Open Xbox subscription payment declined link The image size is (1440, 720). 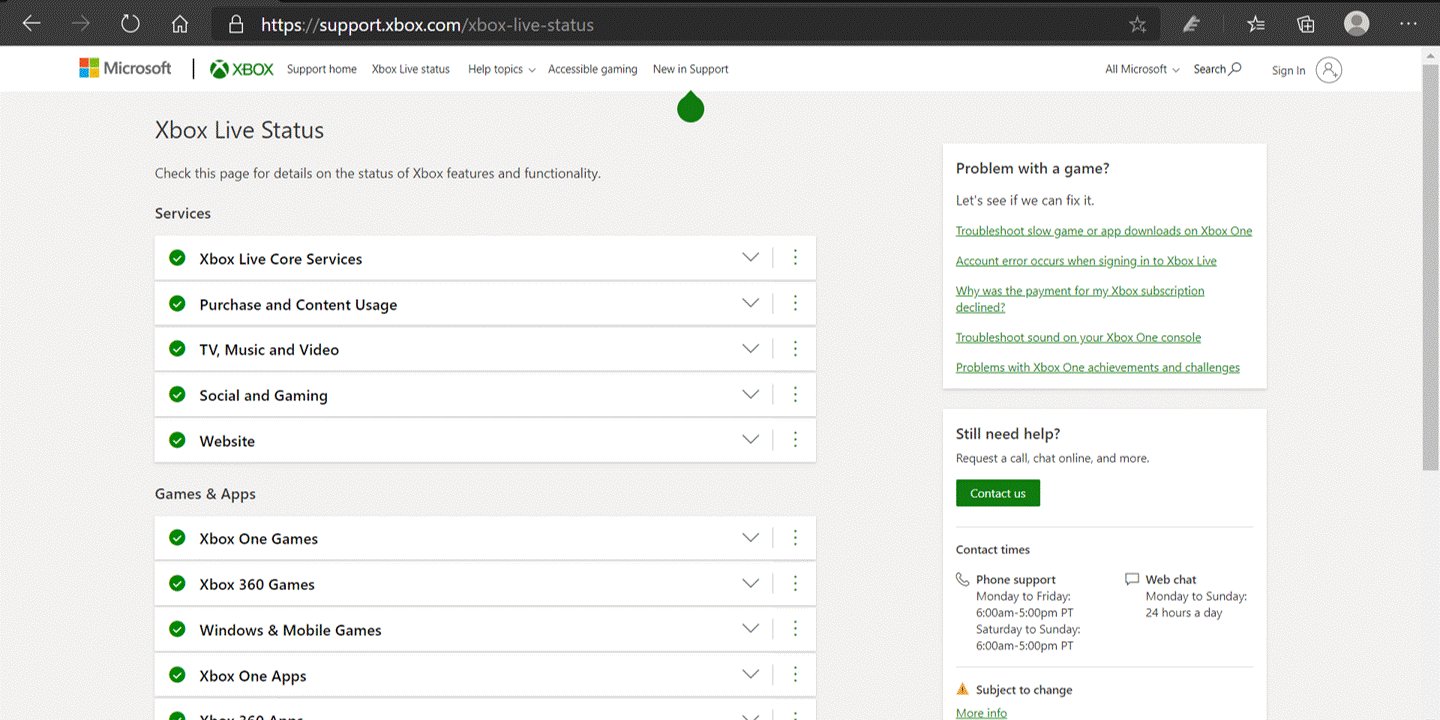(x=1080, y=299)
